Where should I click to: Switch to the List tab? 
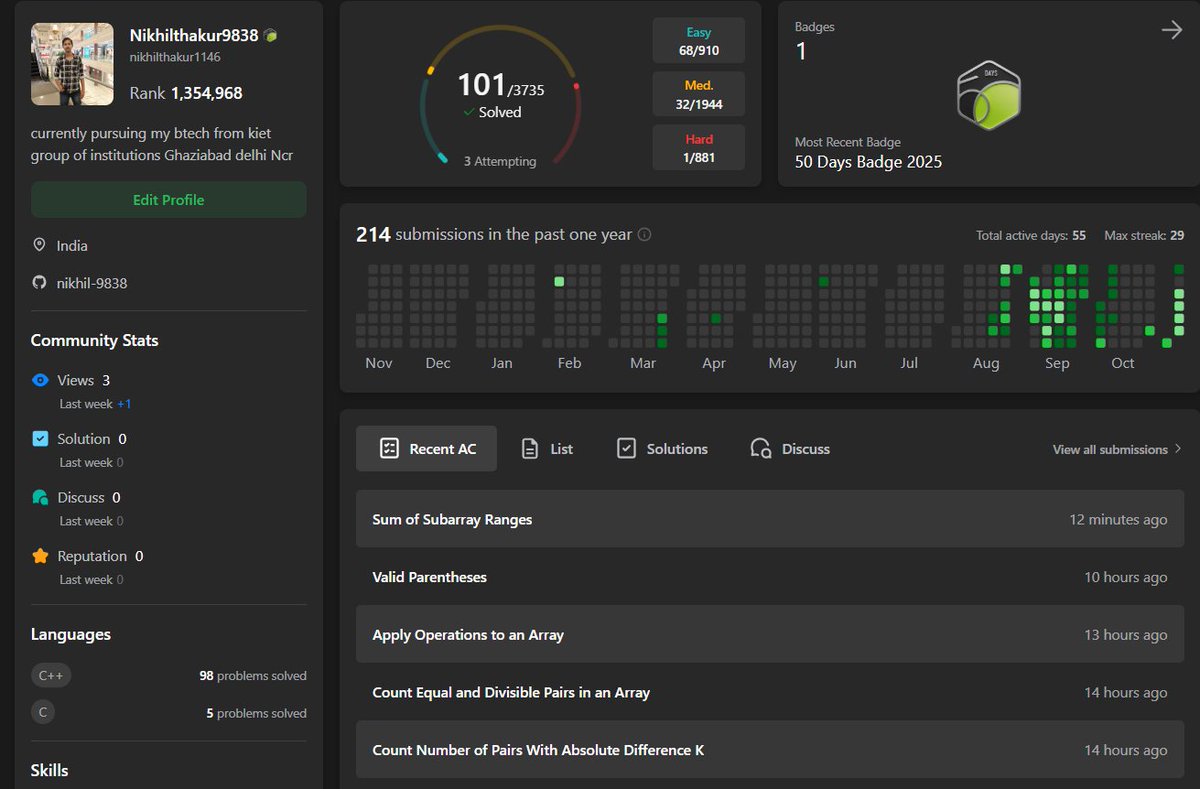pyautogui.click(x=547, y=449)
